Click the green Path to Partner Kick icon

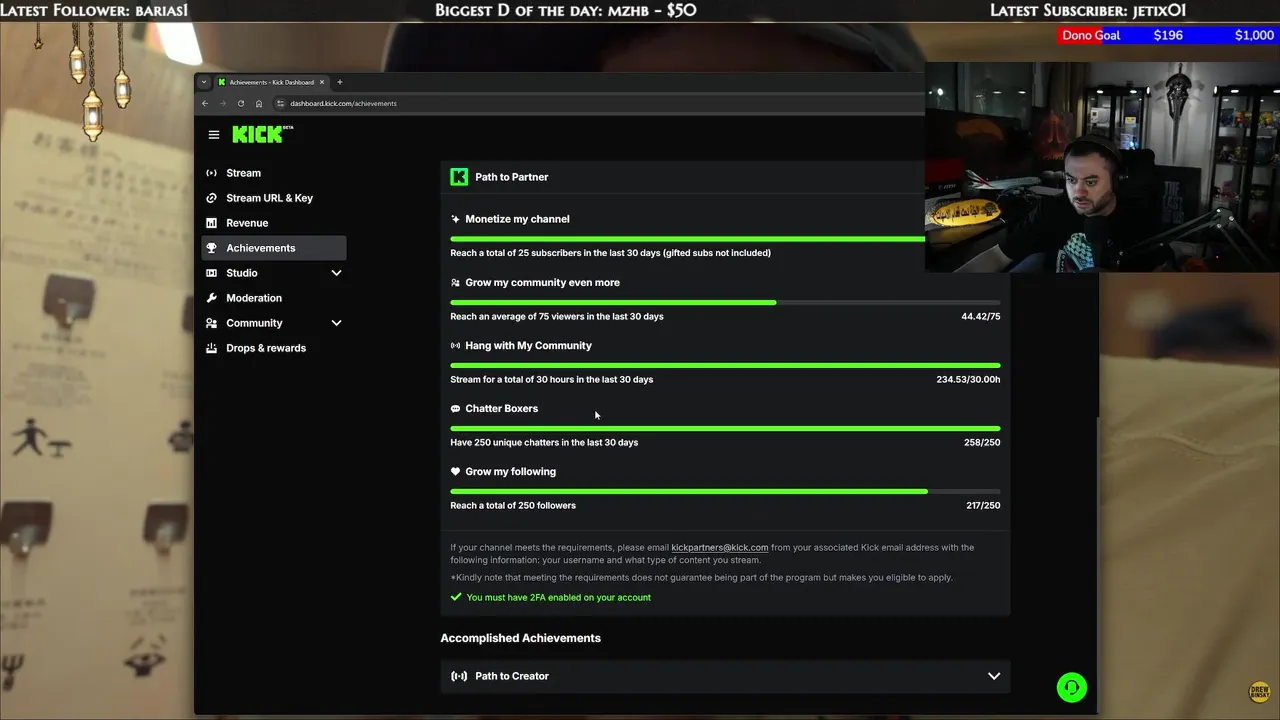(459, 177)
